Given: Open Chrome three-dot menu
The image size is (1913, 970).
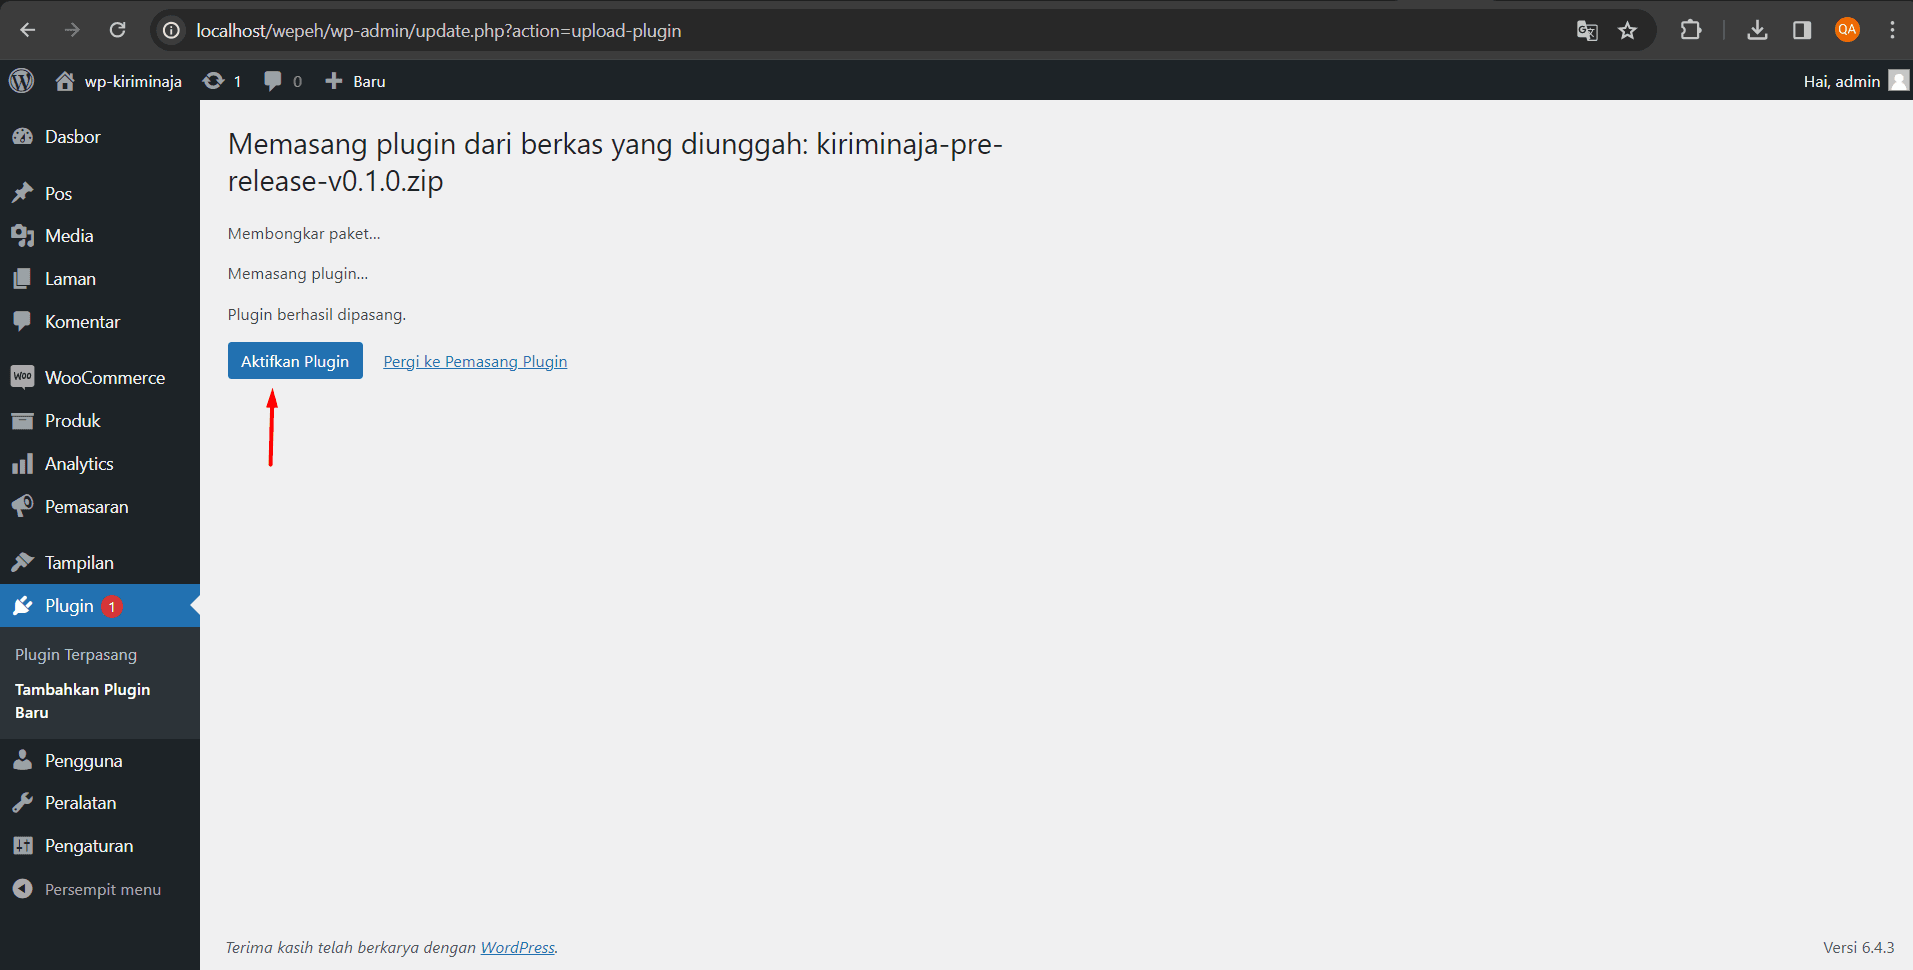Looking at the screenshot, I should pos(1891,30).
